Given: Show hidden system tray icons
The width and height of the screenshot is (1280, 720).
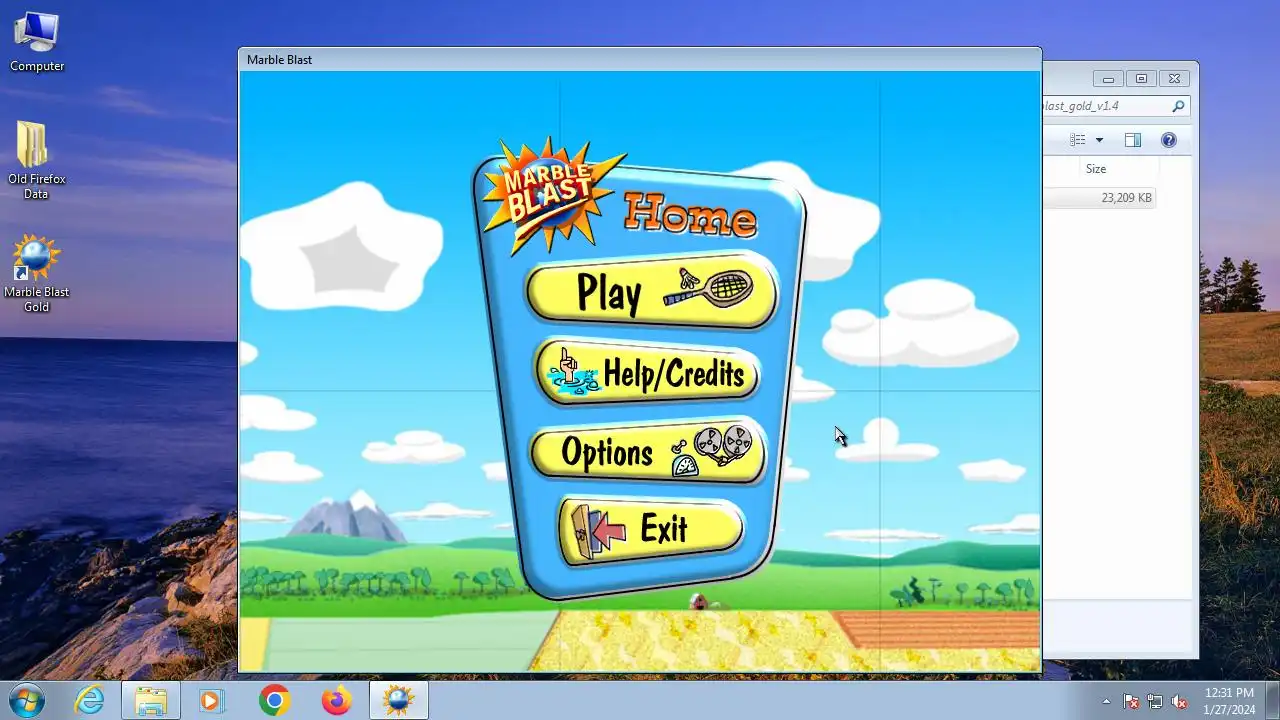Looking at the screenshot, I should 1106,701.
